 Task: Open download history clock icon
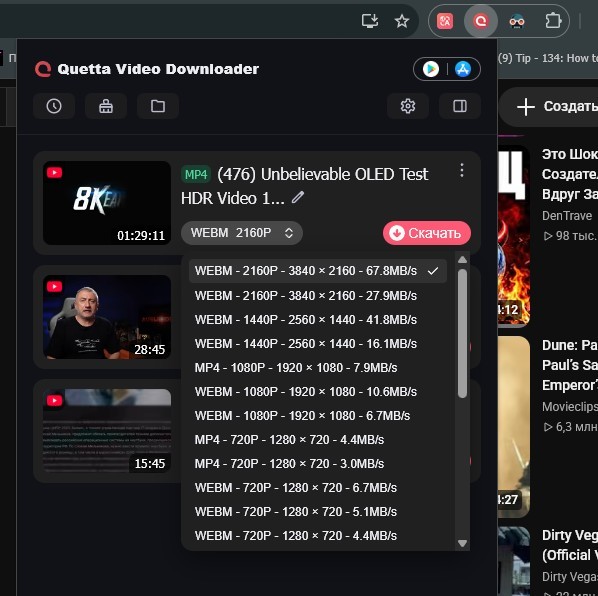[54, 106]
